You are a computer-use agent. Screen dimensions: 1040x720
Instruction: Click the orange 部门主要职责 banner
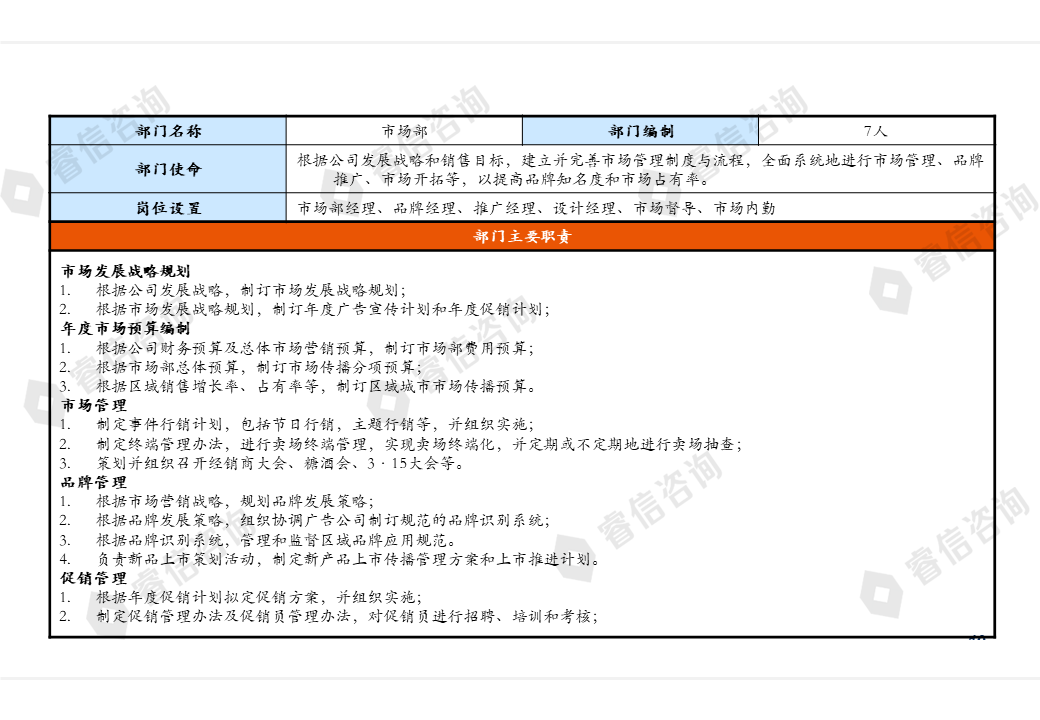522,237
